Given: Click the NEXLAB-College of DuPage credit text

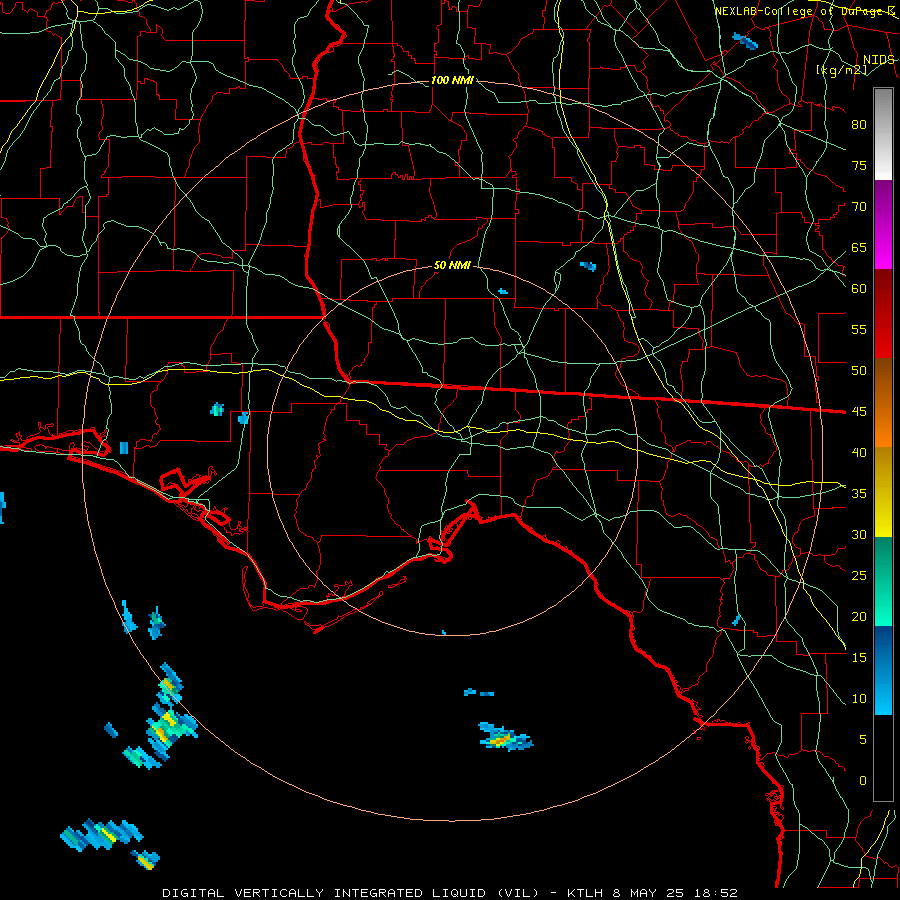Looking at the screenshot, I should (805, 11).
